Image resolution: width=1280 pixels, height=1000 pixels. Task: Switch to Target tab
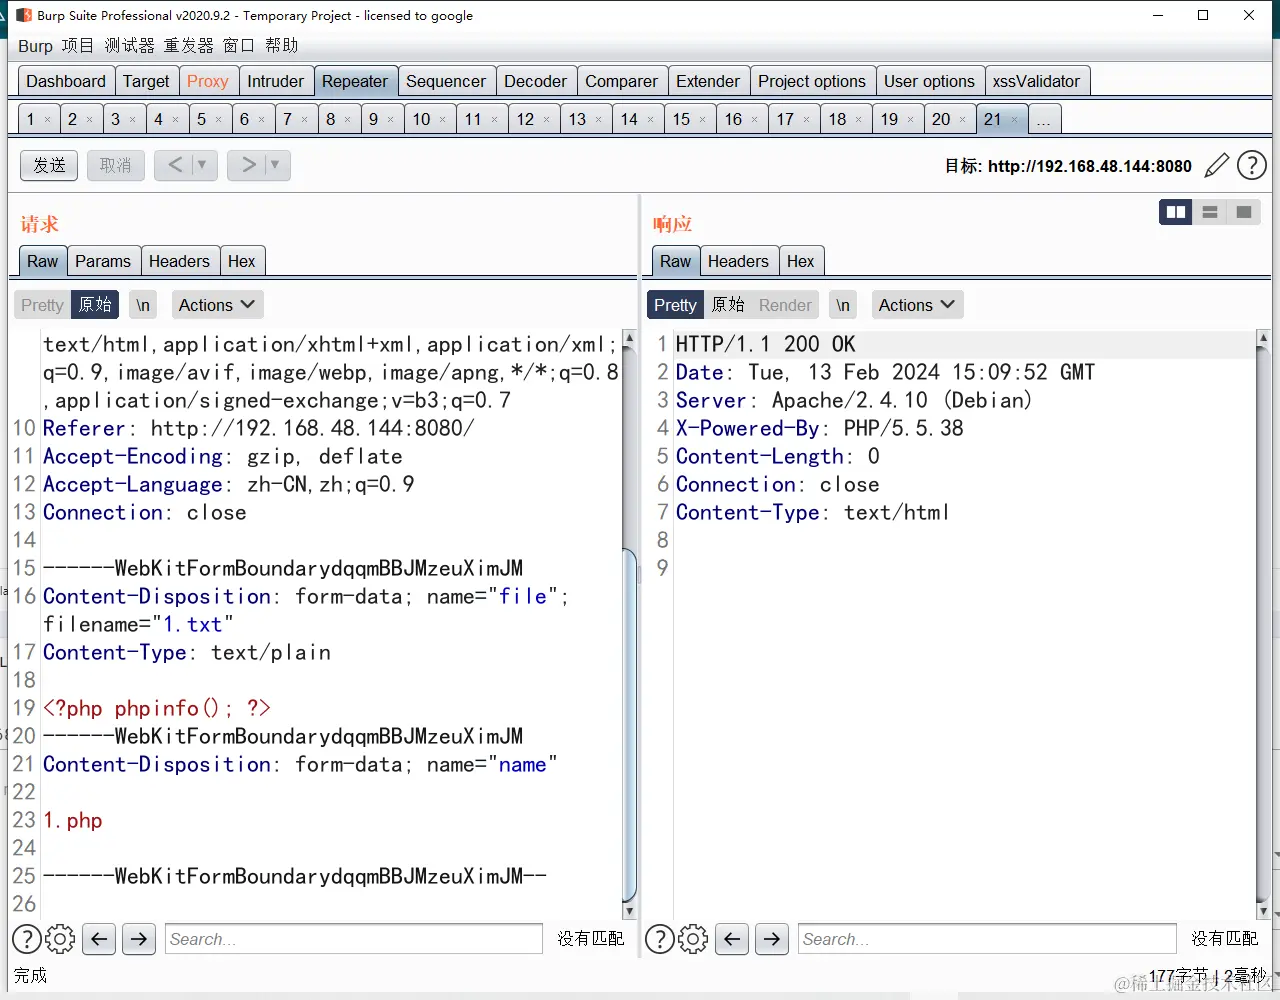tap(146, 81)
